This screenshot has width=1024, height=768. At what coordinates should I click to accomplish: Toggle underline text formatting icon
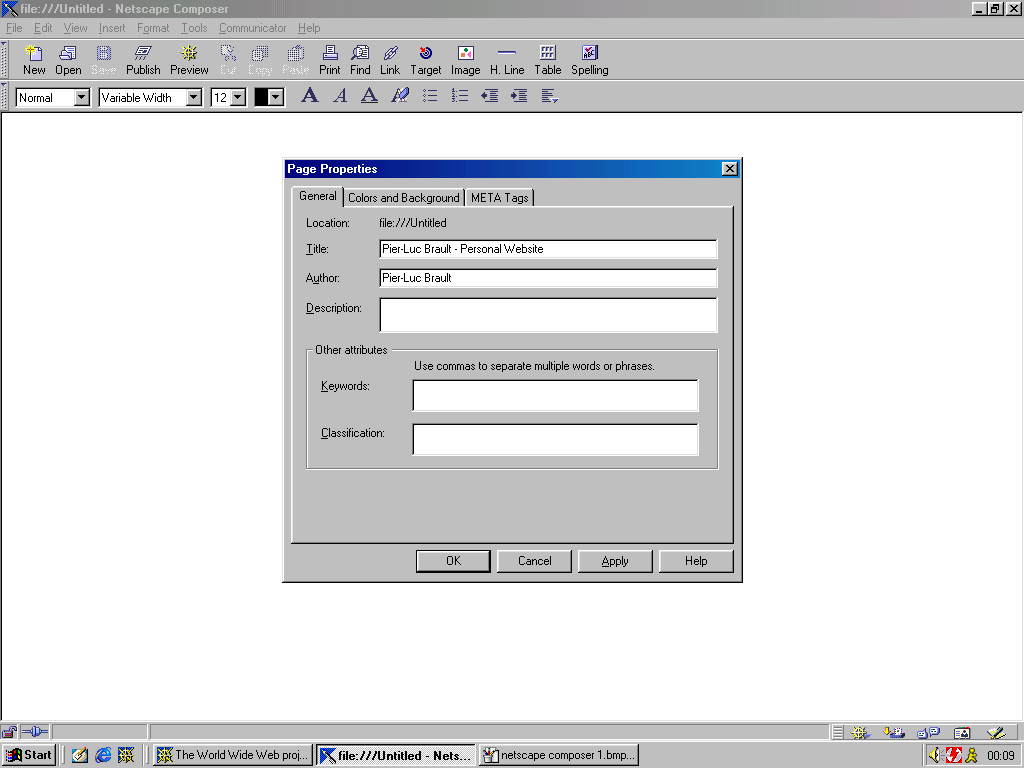(x=370, y=96)
